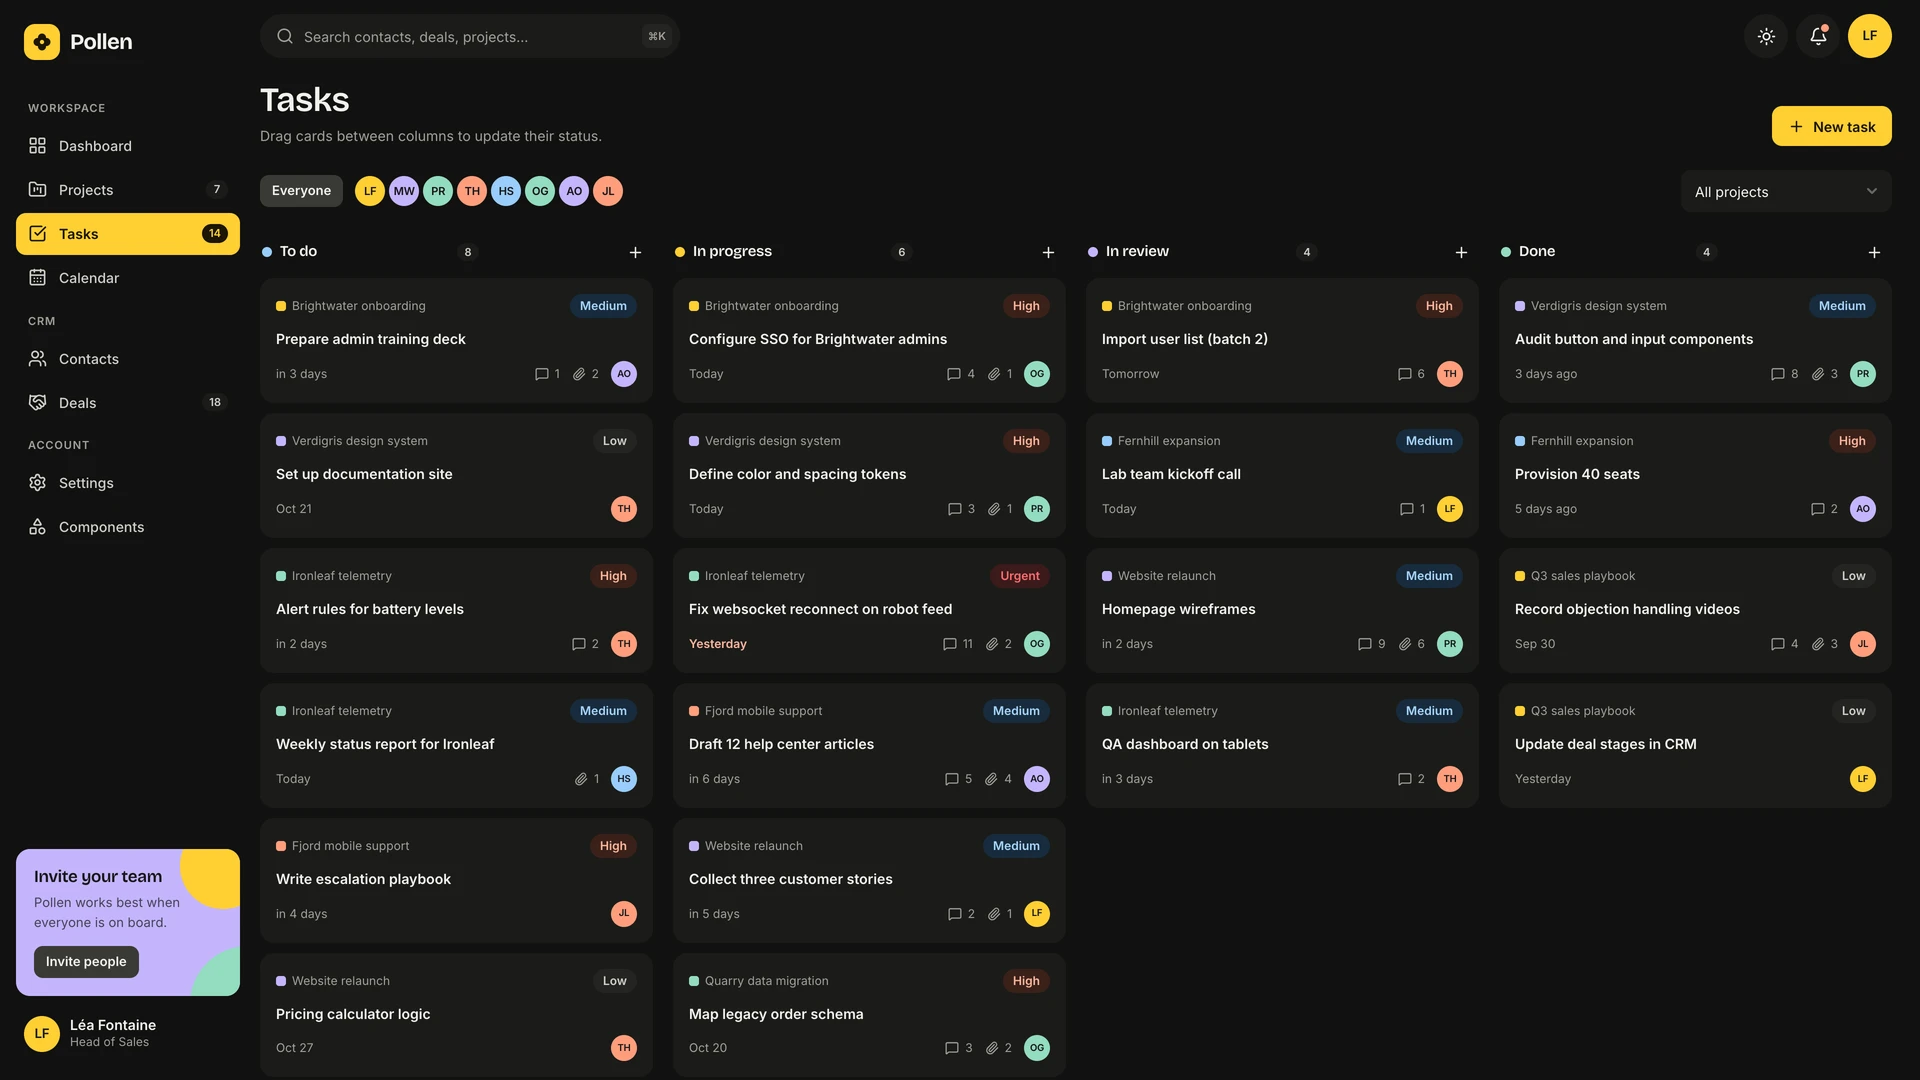Open Contacts in the sidebar
Screen dimensions: 1920x1080
pyautogui.click(x=128, y=359)
